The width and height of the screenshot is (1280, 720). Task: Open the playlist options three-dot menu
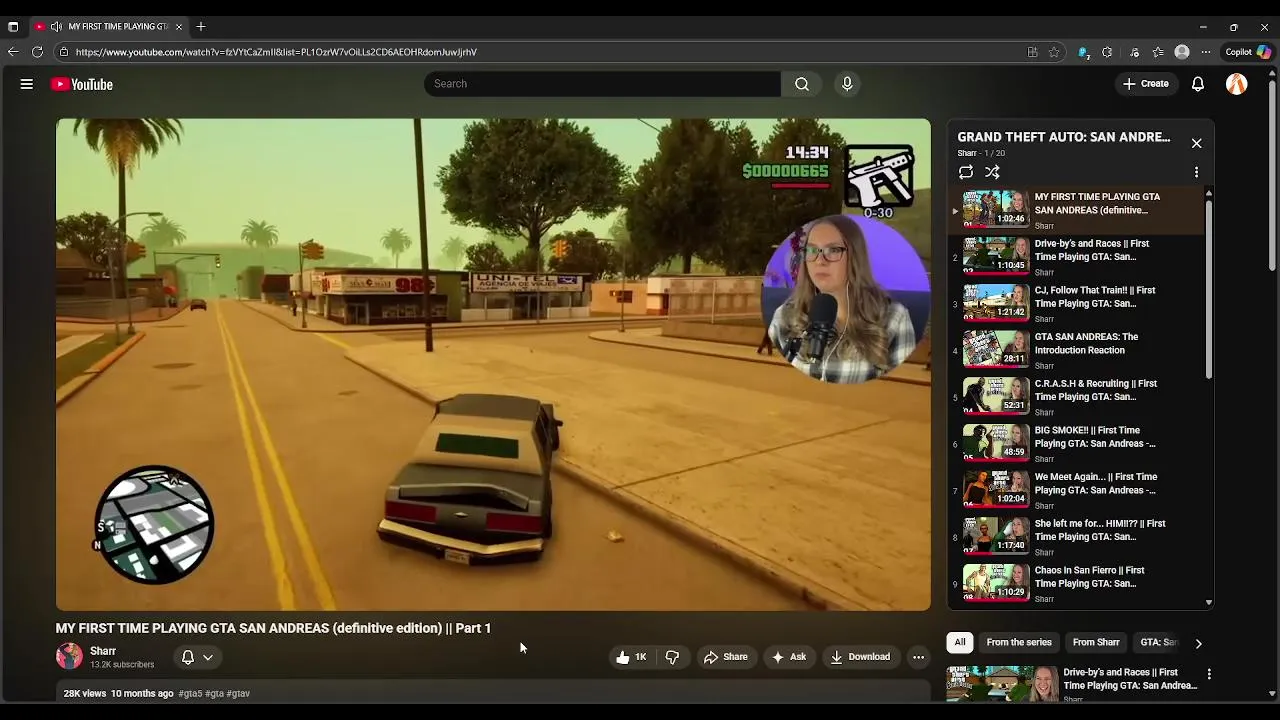pos(1196,172)
